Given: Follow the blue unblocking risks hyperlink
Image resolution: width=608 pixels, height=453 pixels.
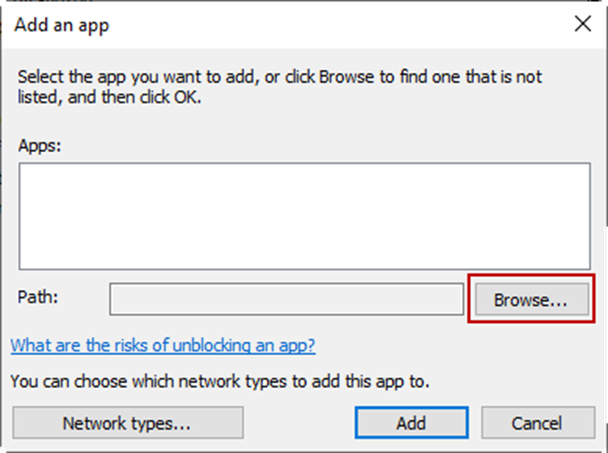Looking at the screenshot, I should click(163, 345).
